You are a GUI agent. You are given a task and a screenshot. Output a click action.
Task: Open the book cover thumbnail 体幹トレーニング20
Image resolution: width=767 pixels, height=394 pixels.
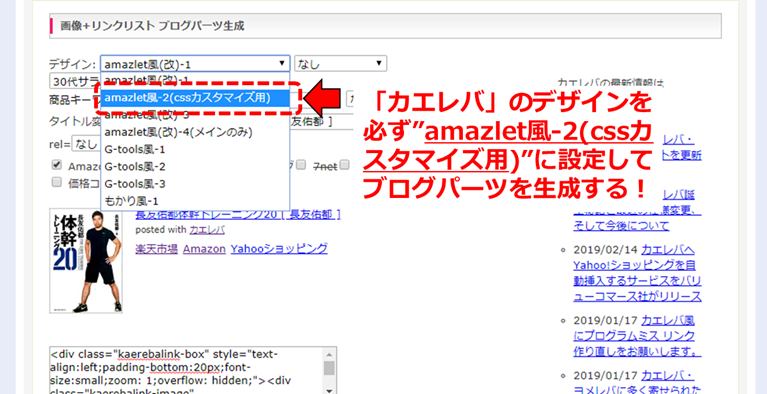(86, 261)
